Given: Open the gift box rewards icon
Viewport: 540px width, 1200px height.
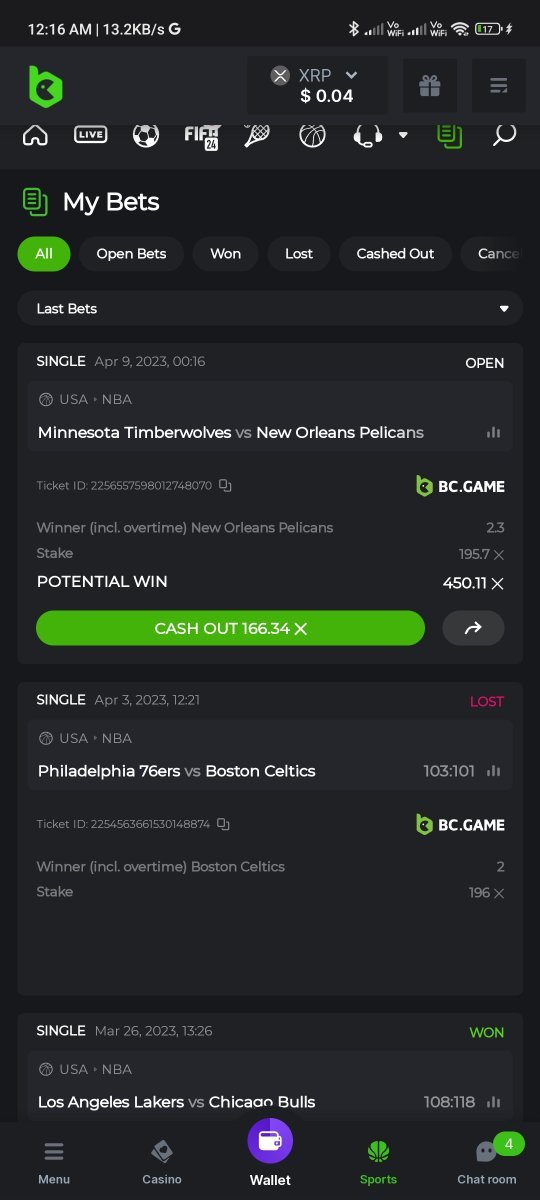Looking at the screenshot, I should click(430, 86).
